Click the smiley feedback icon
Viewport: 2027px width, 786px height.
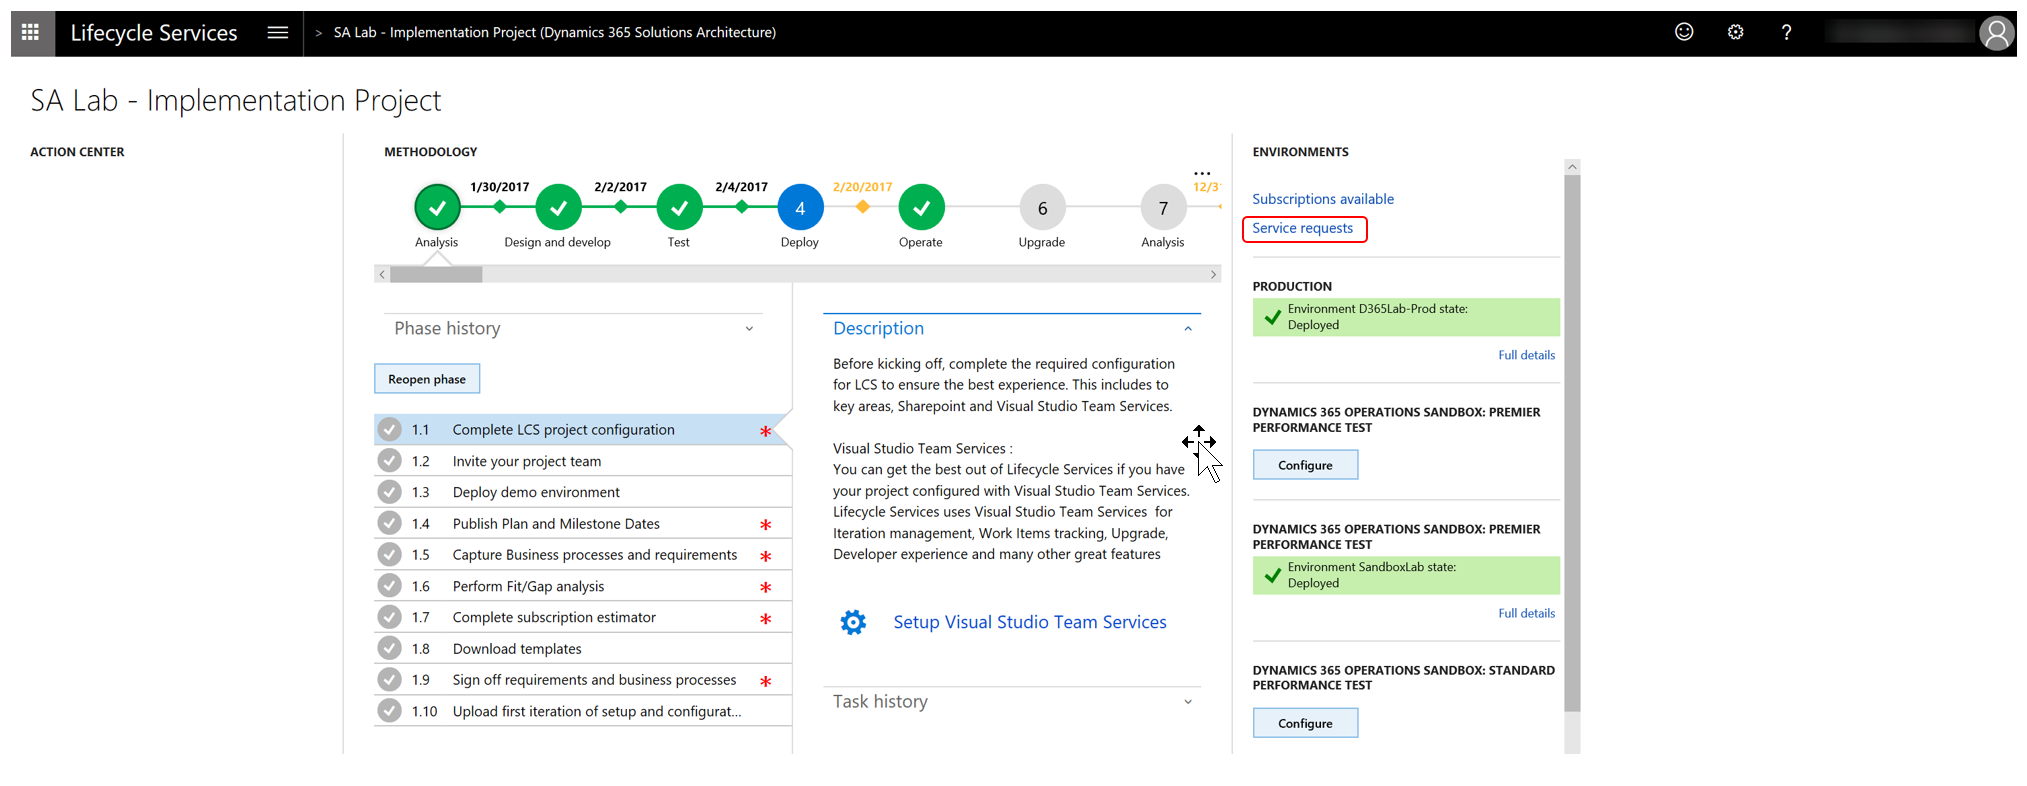point(1684,32)
